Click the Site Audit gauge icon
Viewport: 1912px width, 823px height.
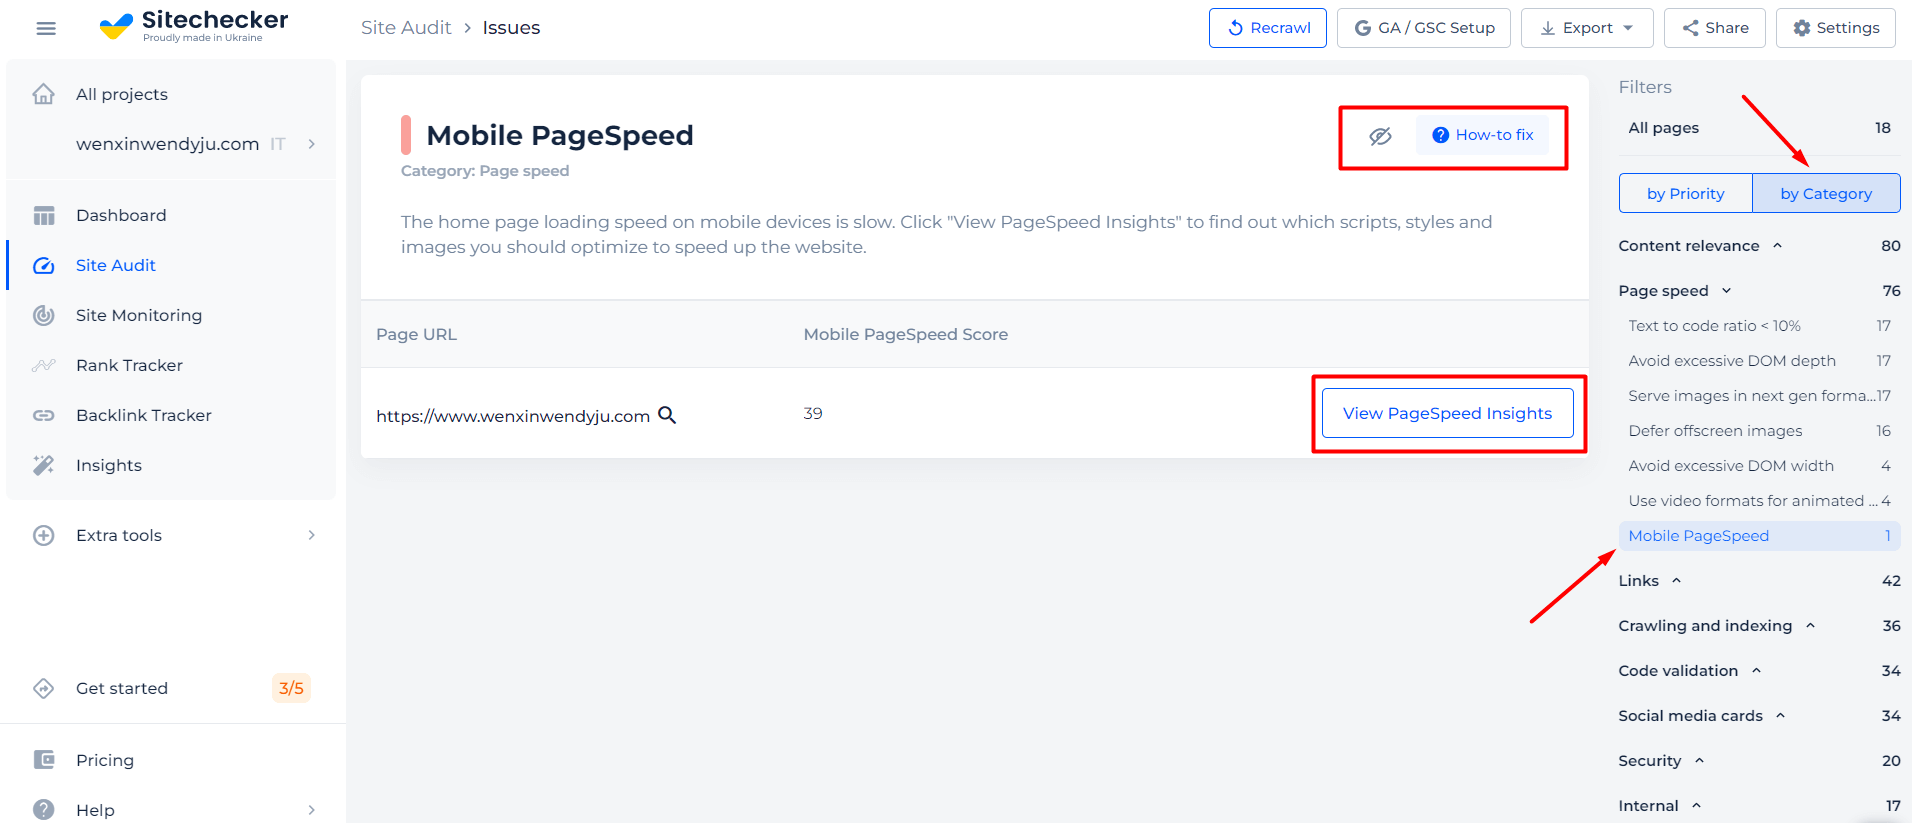tap(44, 265)
